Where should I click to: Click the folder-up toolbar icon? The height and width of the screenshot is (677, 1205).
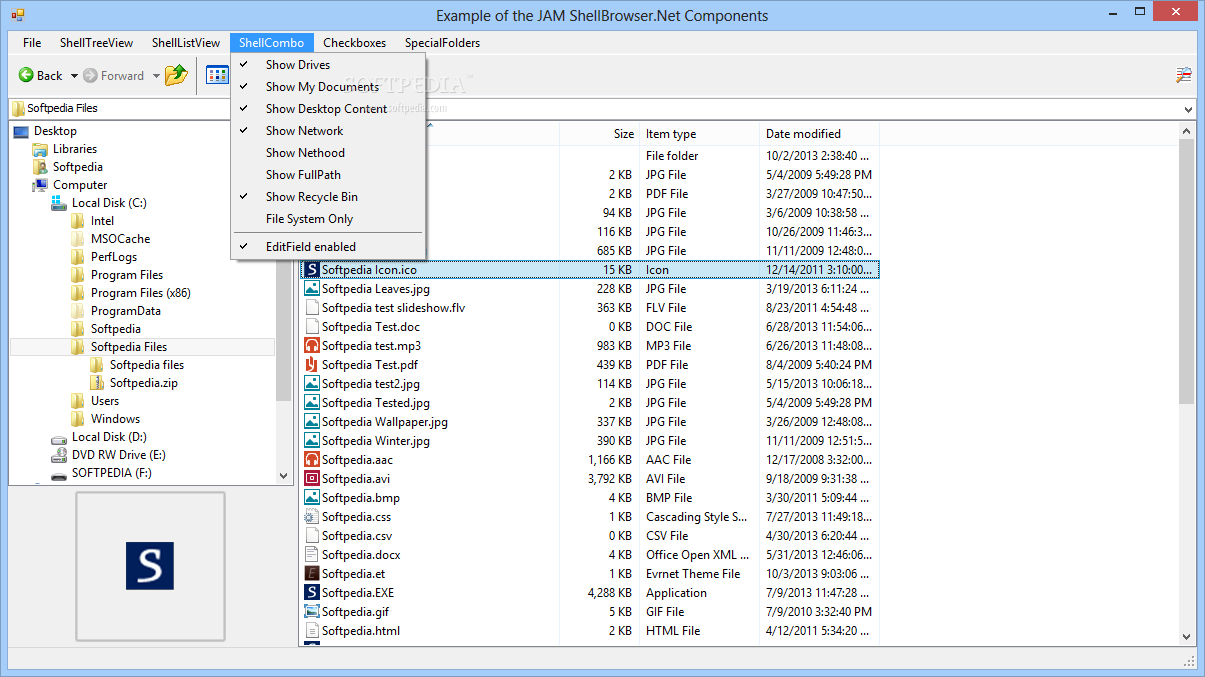pyautogui.click(x=176, y=75)
